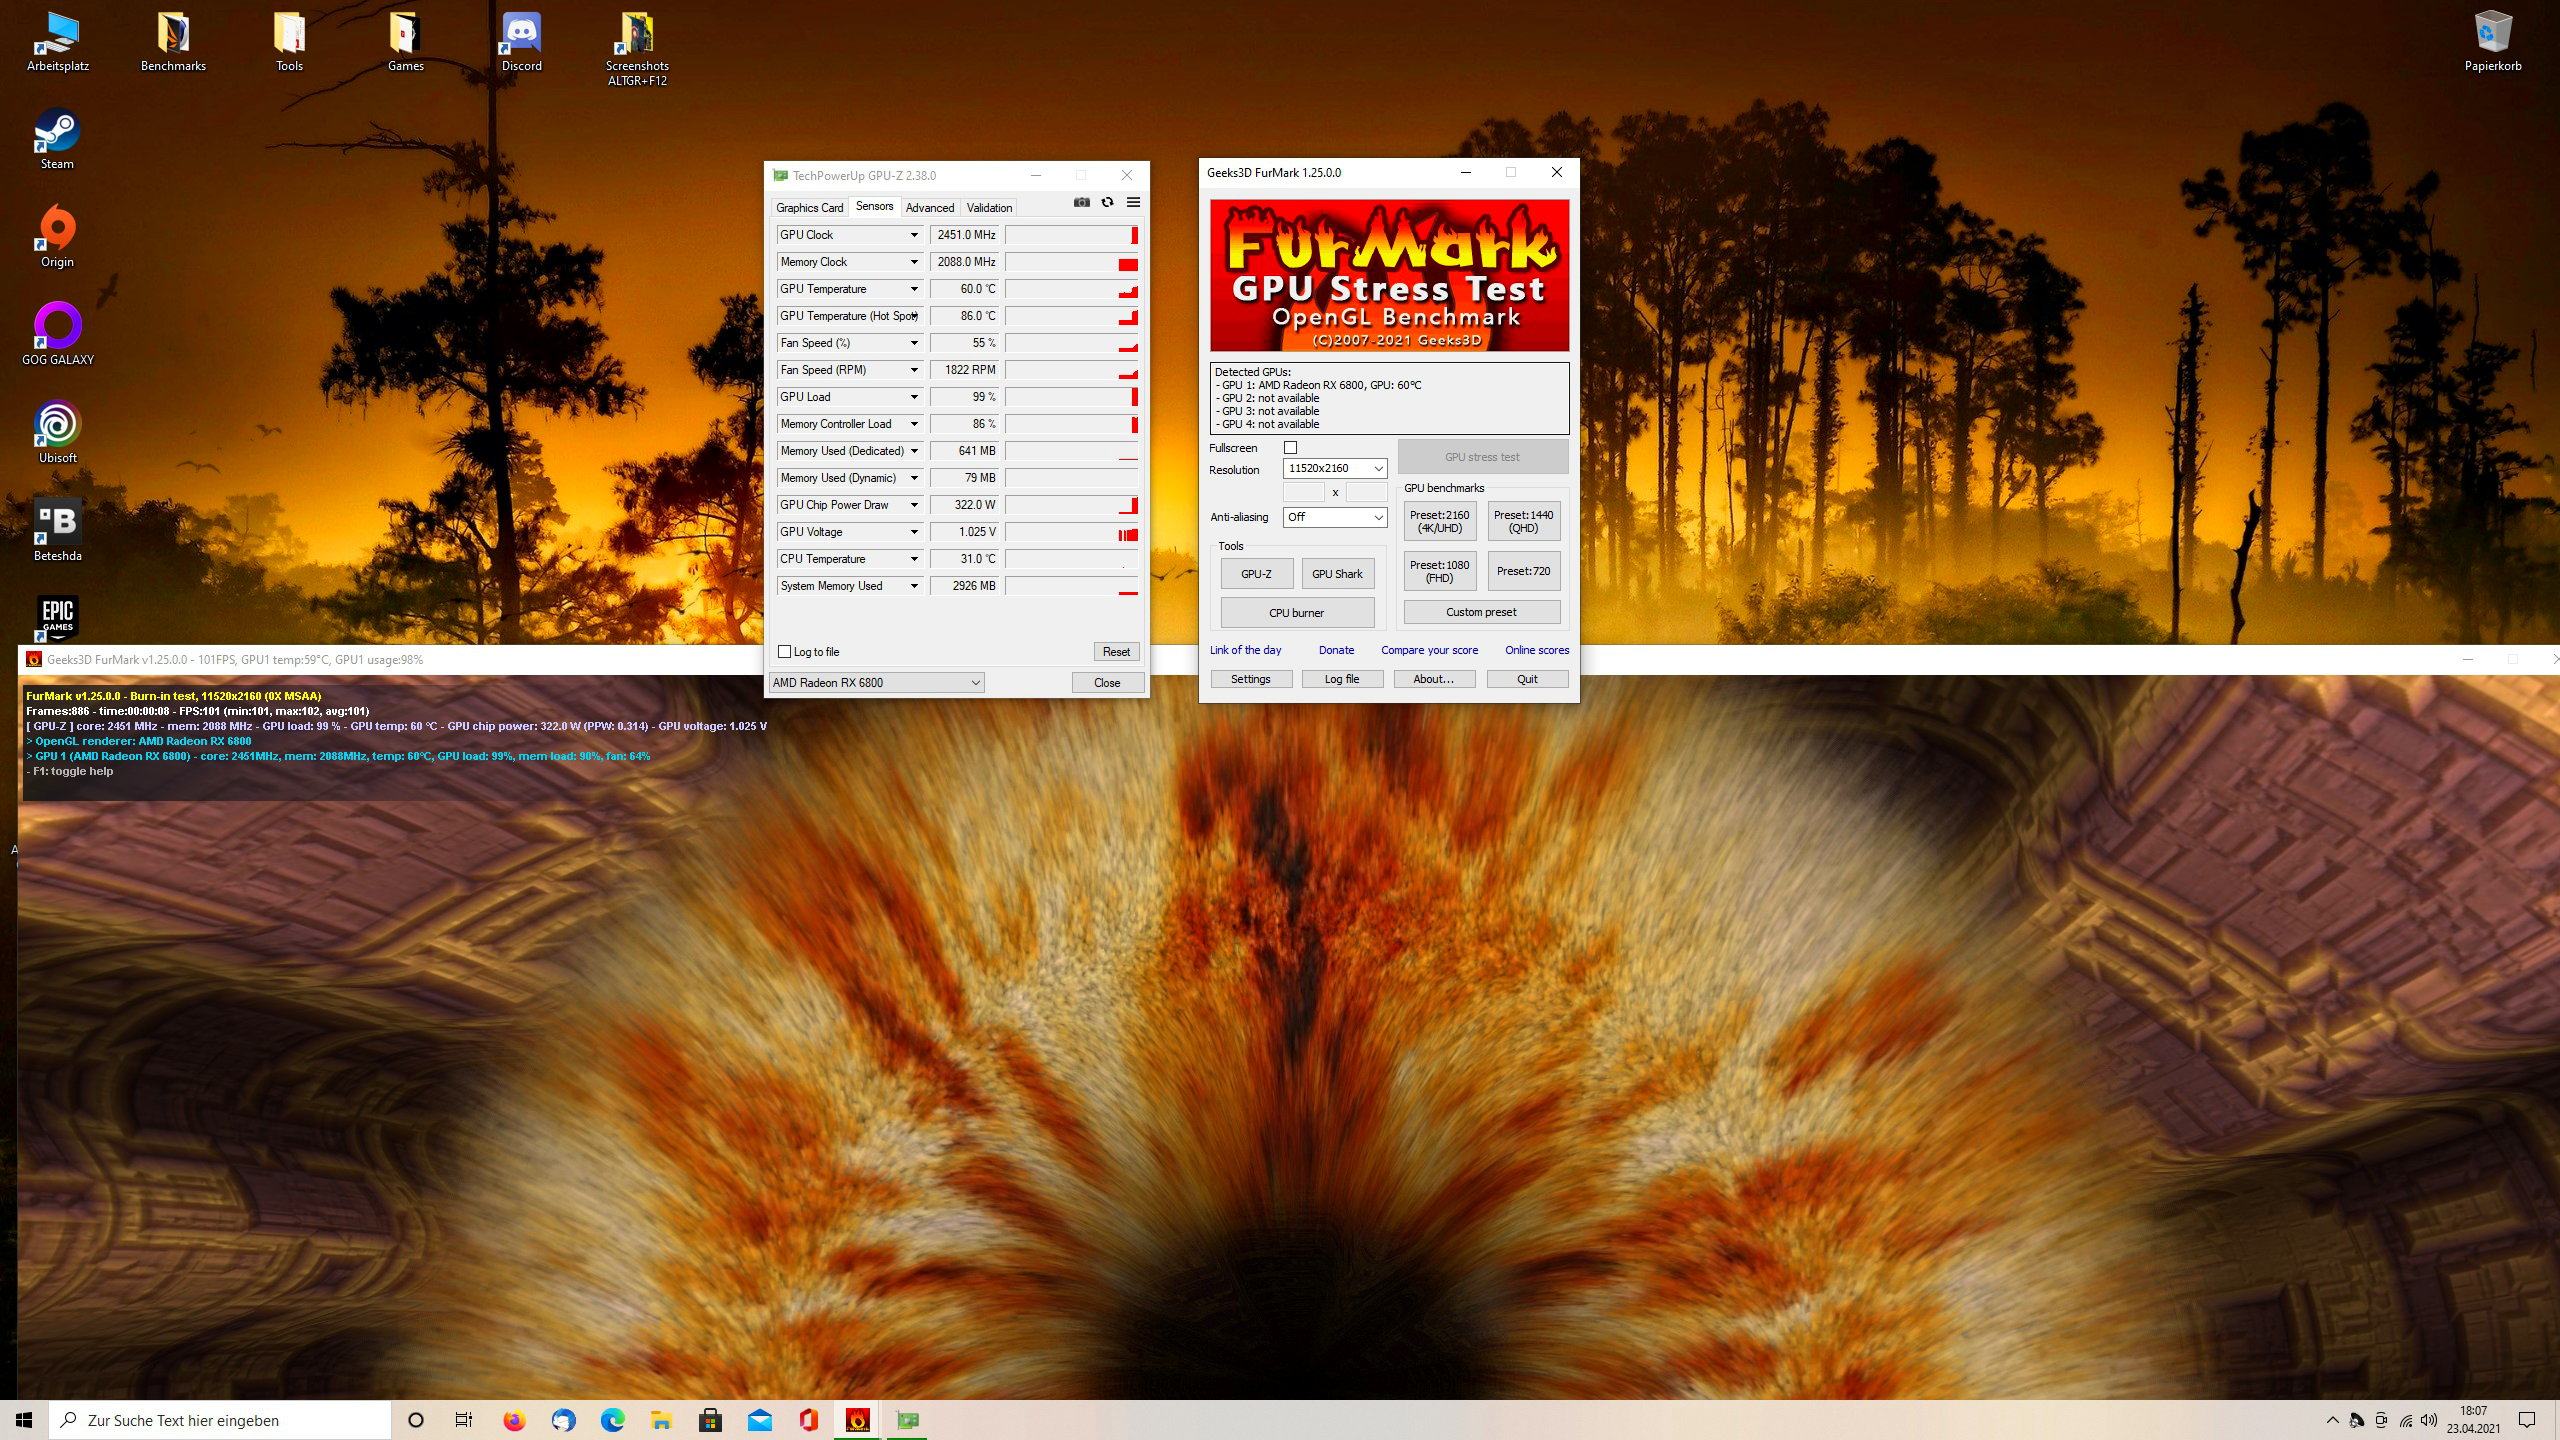This screenshot has height=1440, width=2560.
Task: Run Preset:2160 (4K/UHD) benchmark
Action: 1440,522
